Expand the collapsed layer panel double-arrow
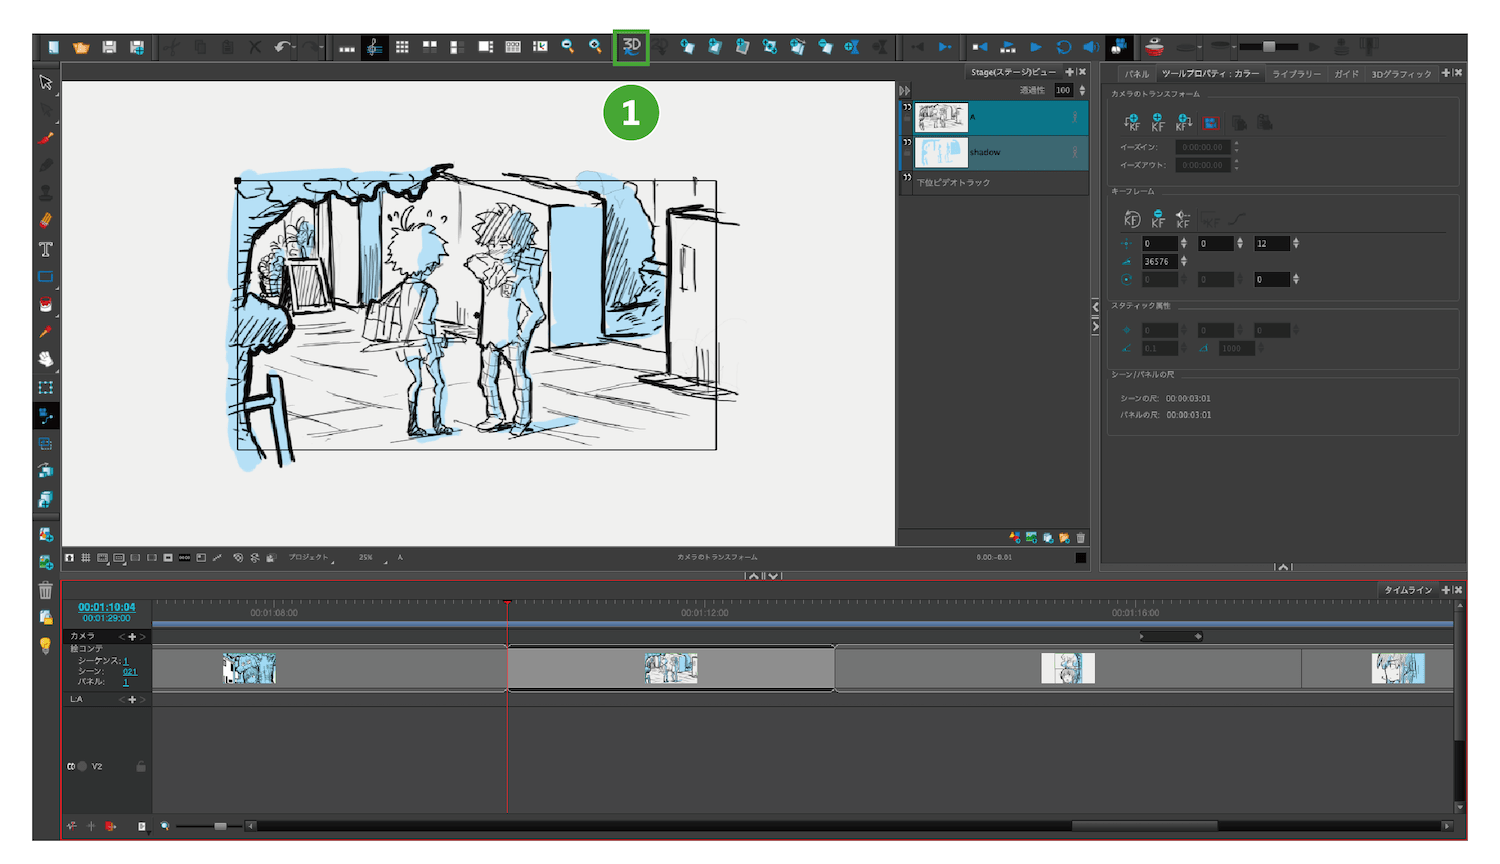The image size is (1500, 864). click(905, 91)
